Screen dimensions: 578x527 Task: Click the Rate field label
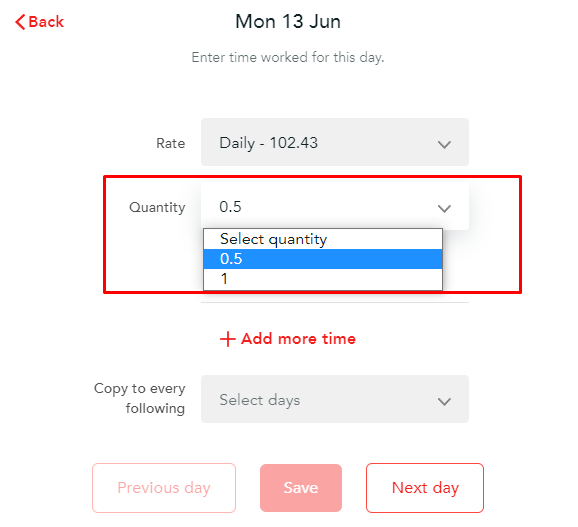pos(170,143)
